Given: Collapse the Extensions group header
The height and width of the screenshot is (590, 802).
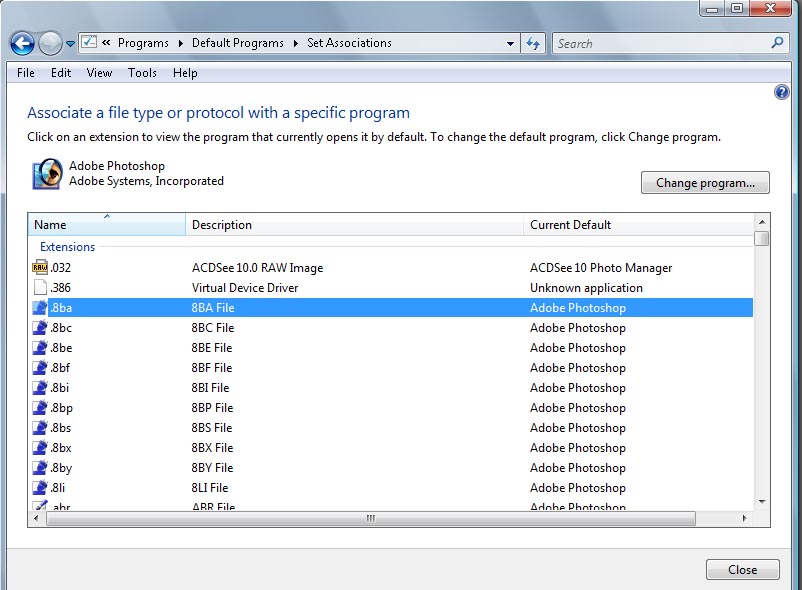Looking at the screenshot, I should [x=68, y=247].
